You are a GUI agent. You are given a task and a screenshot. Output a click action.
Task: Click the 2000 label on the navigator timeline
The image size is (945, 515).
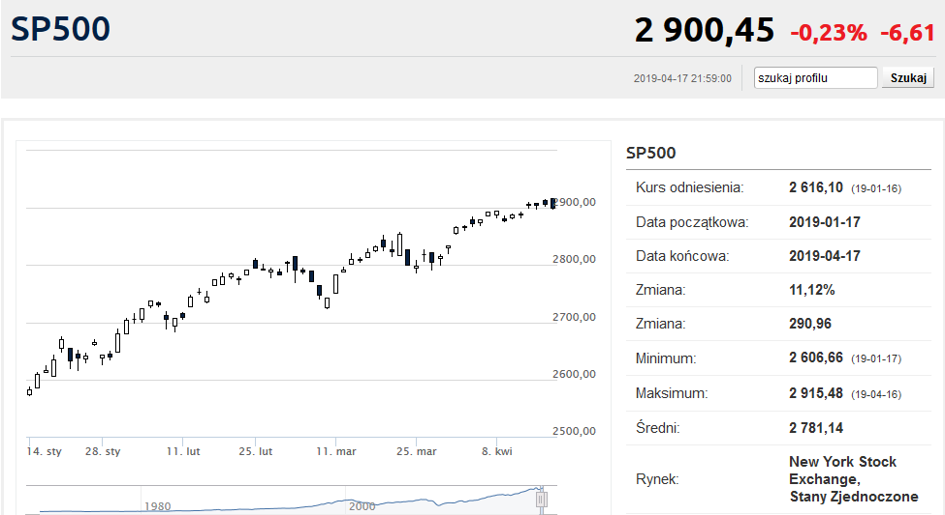click(362, 506)
